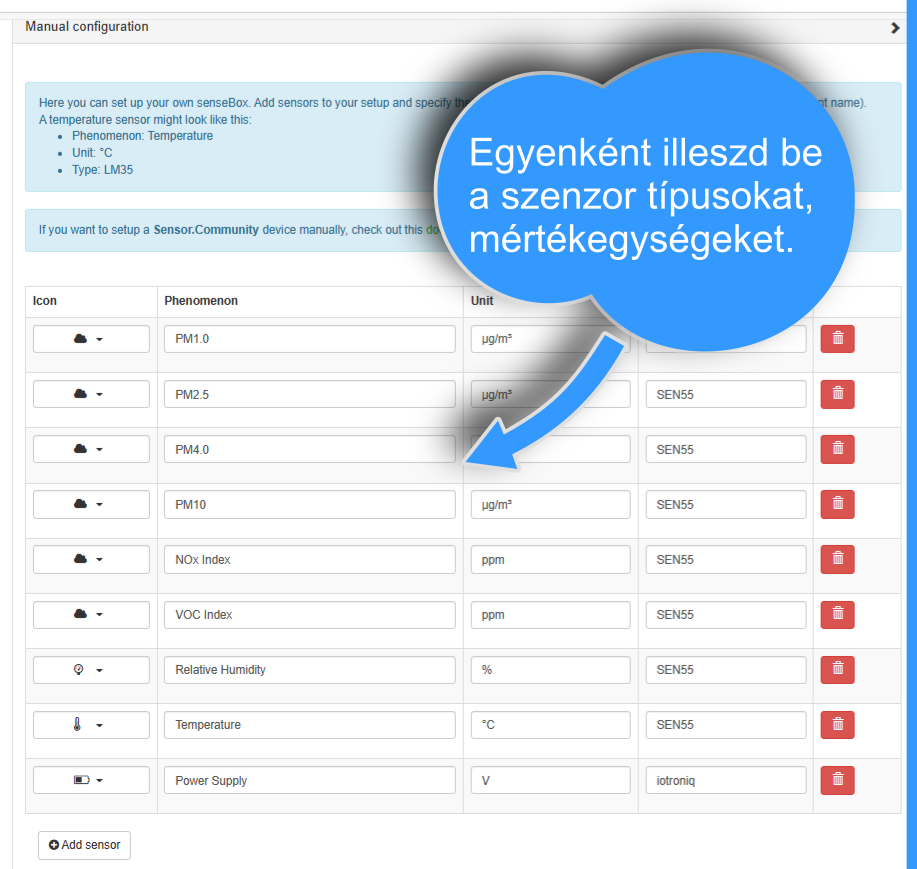Trash the Temperature sensor row
Screen dimensions: 917x869
click(x=837, y=724)
